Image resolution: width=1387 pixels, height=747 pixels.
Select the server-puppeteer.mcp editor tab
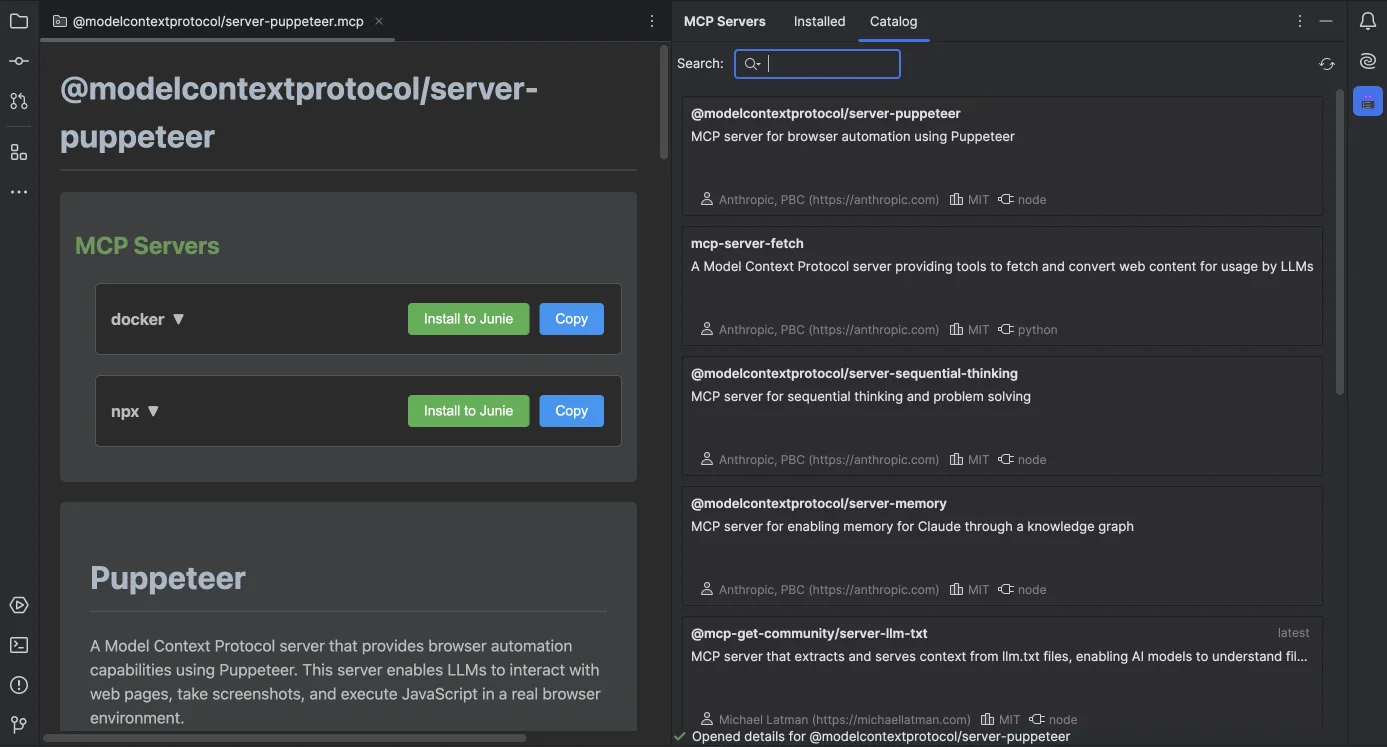click(x=218, y=21)
